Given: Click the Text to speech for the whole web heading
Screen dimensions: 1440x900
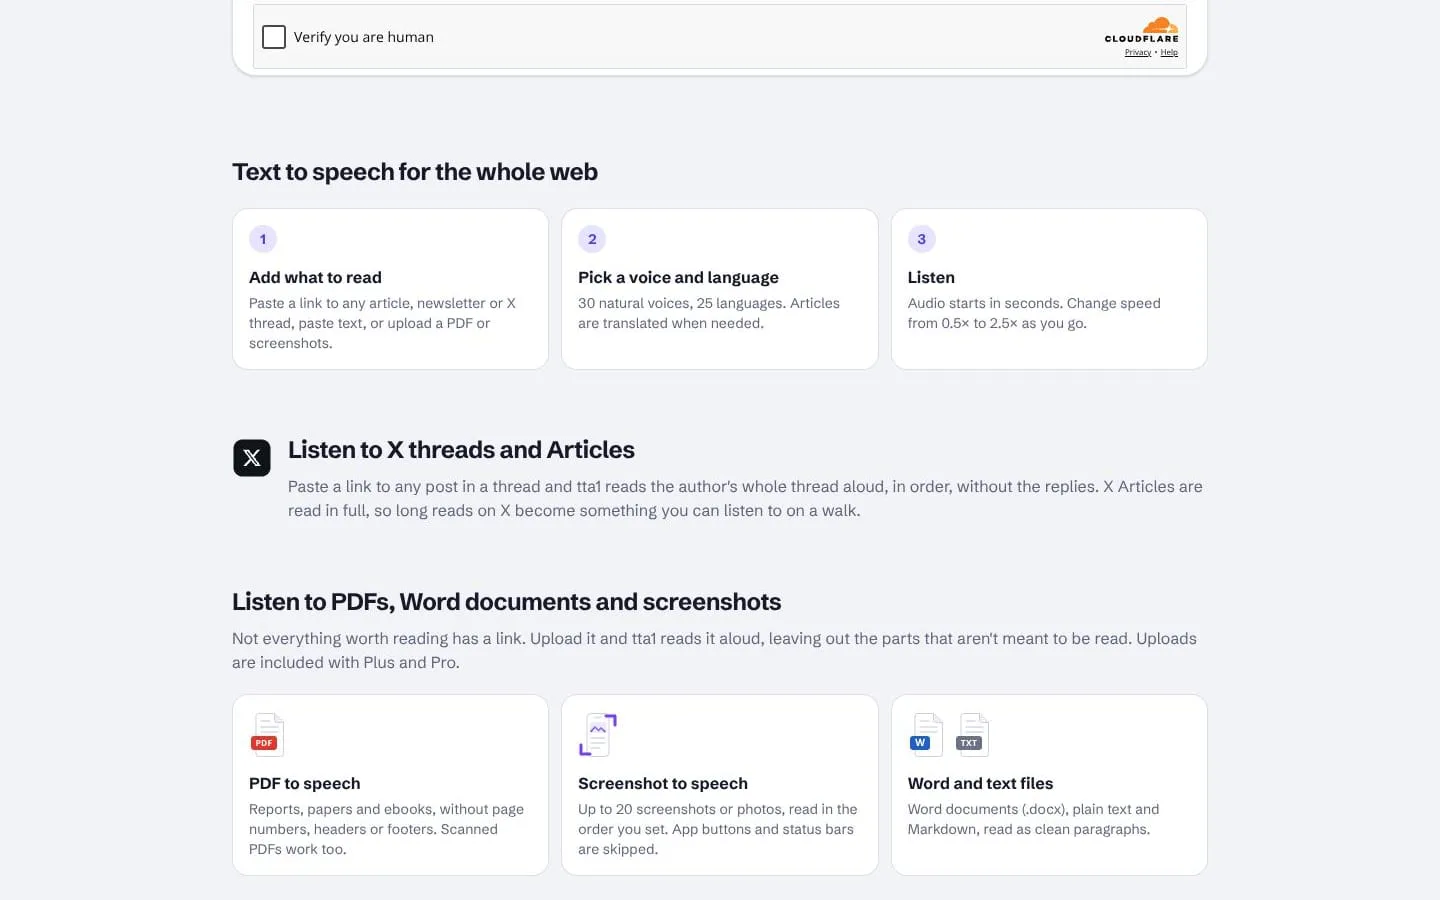Looking at the screenshot, I should click(415, 172).
